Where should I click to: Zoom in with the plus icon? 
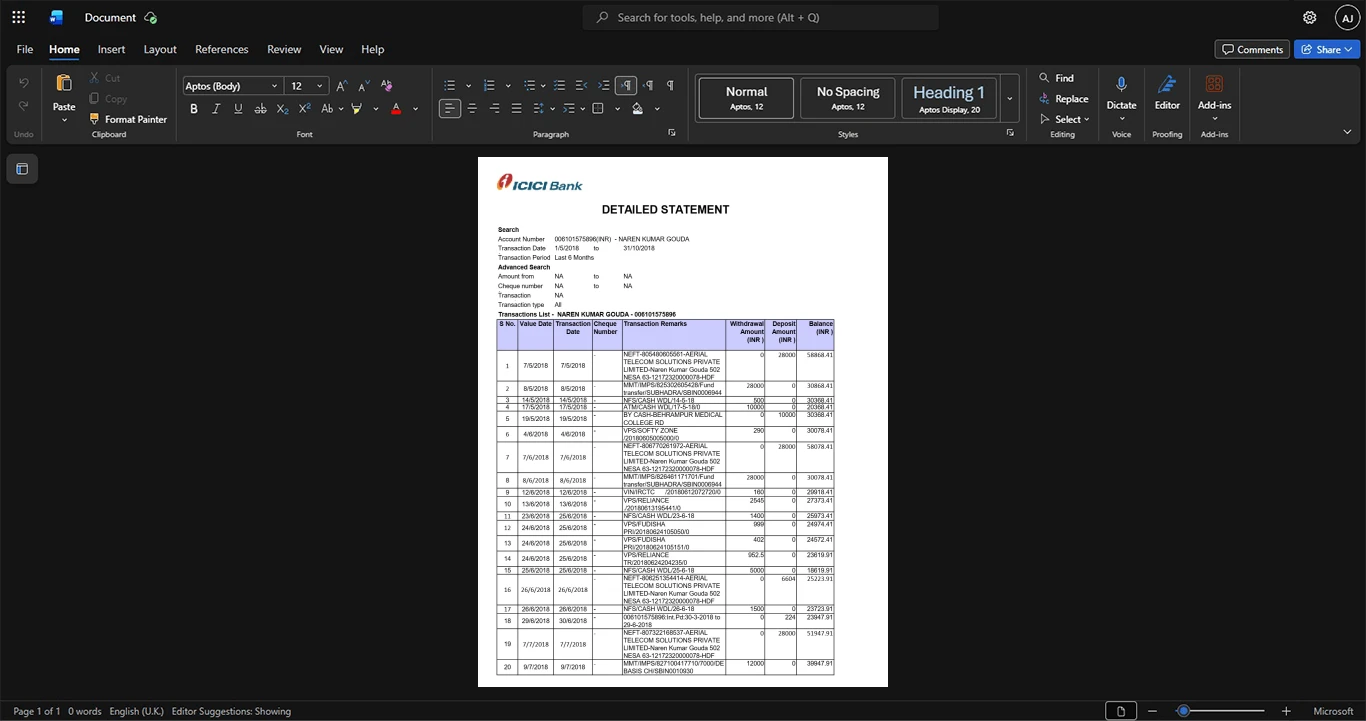pyautogui.click(x=1286, y=711)
